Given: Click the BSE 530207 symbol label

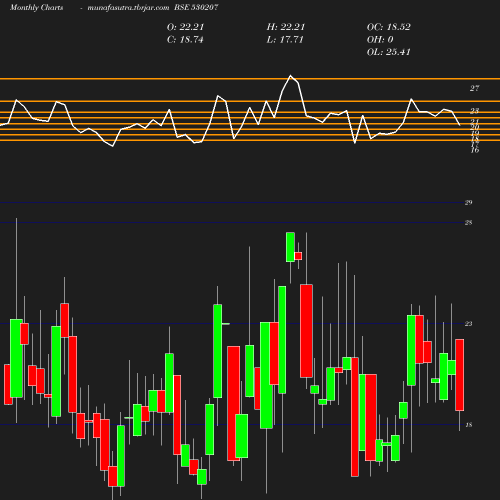Looking at the screenshot, I should coord(196,7).
